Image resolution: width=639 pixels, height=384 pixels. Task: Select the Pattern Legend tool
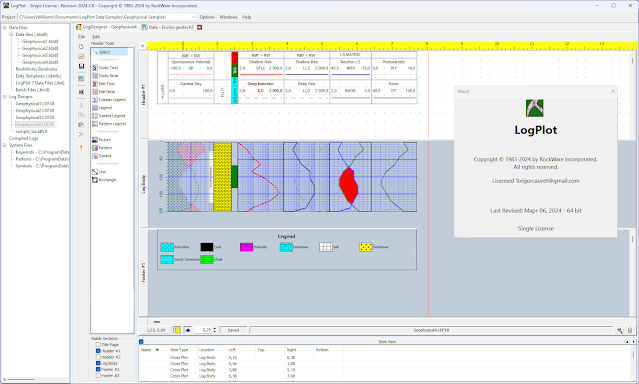tap(109, 124)
